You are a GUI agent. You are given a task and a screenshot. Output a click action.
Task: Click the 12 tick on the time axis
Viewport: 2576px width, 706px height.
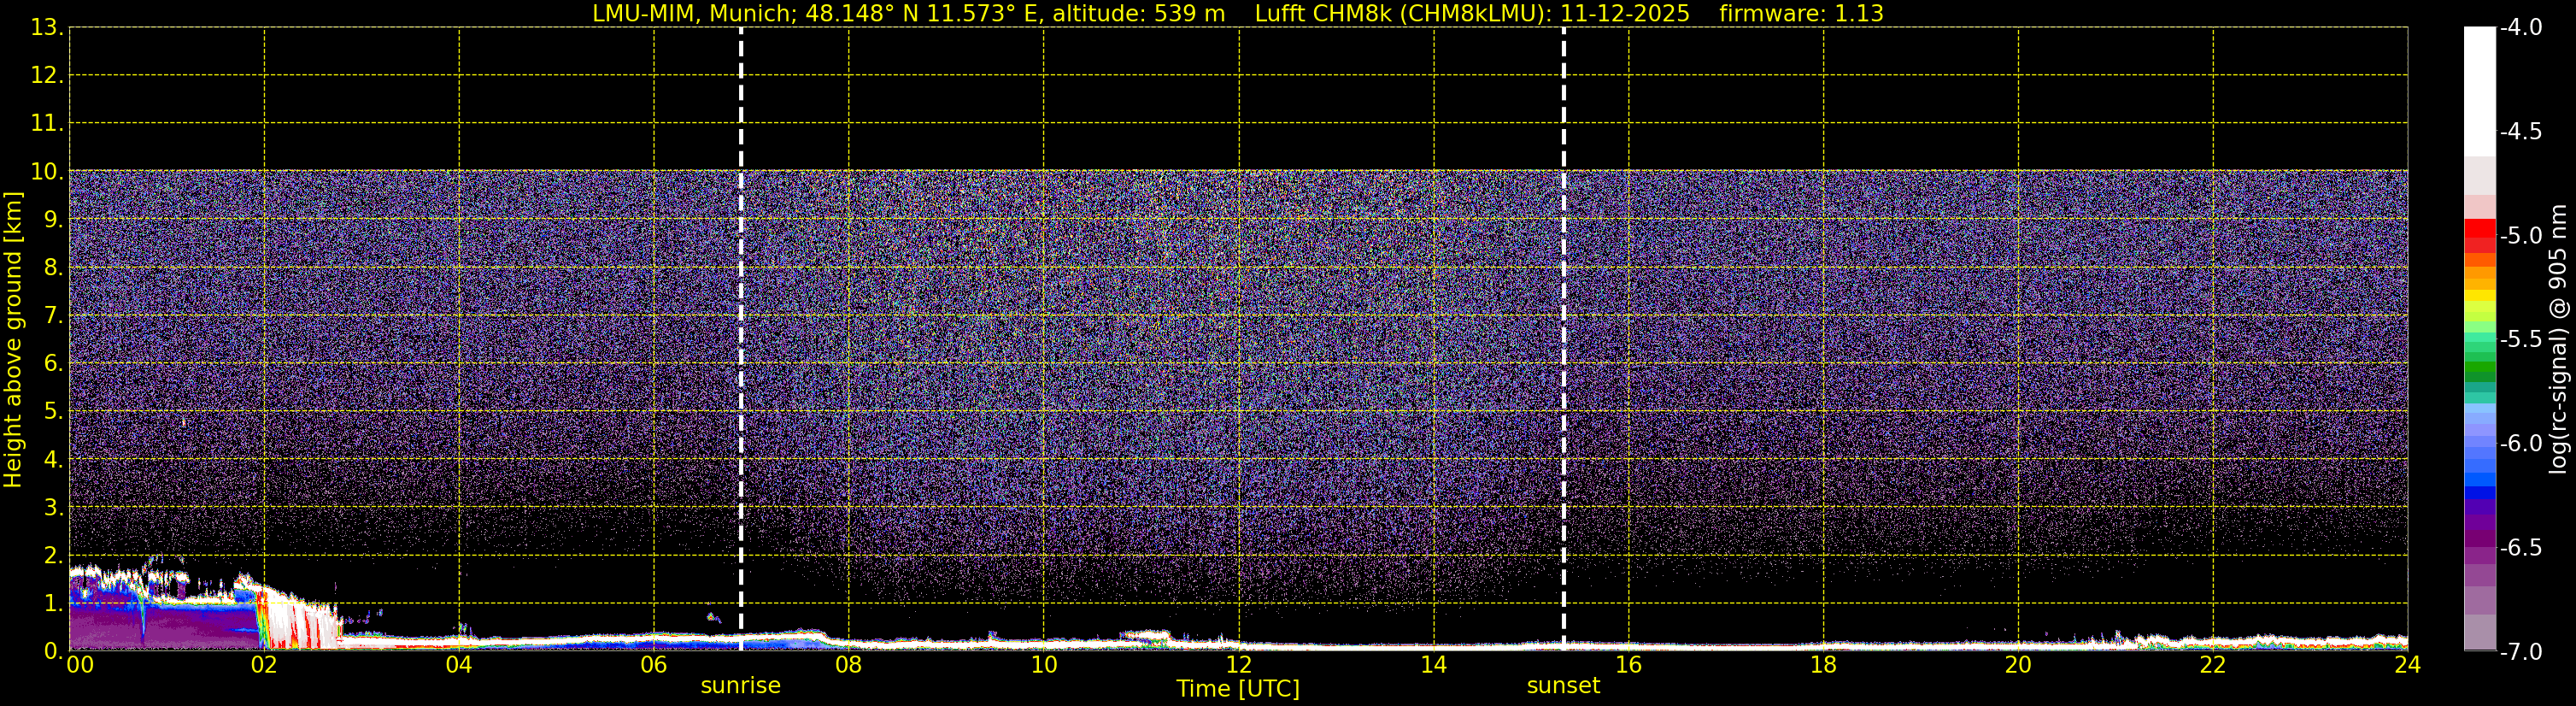click(x=1238, y=665)
